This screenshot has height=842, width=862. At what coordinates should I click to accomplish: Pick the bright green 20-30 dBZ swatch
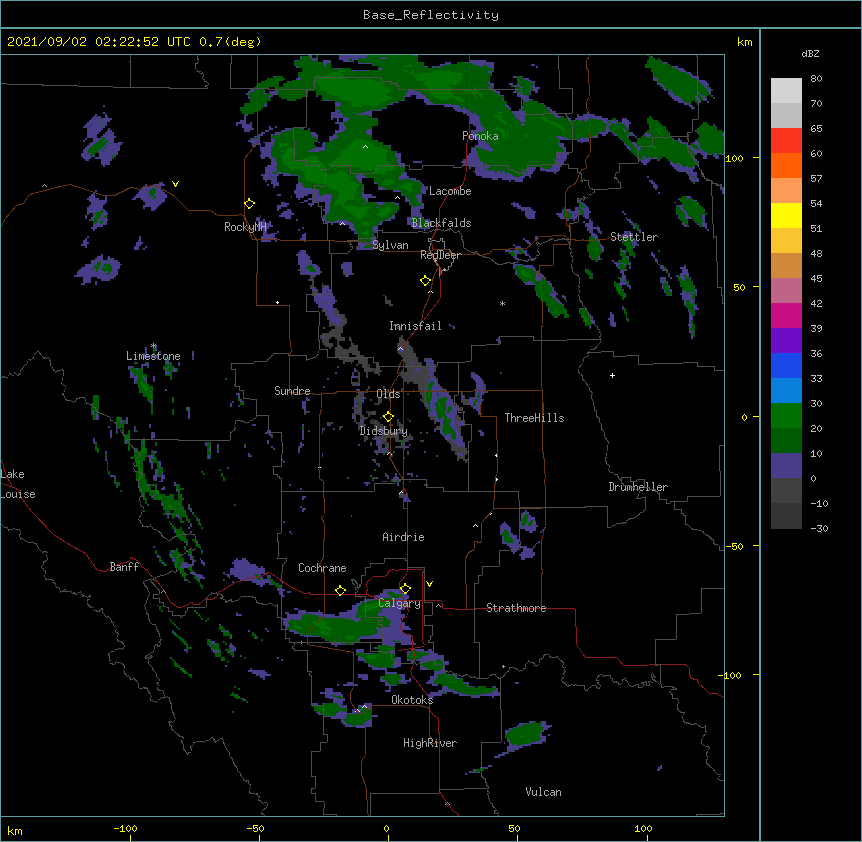click(x=786, y=416)
